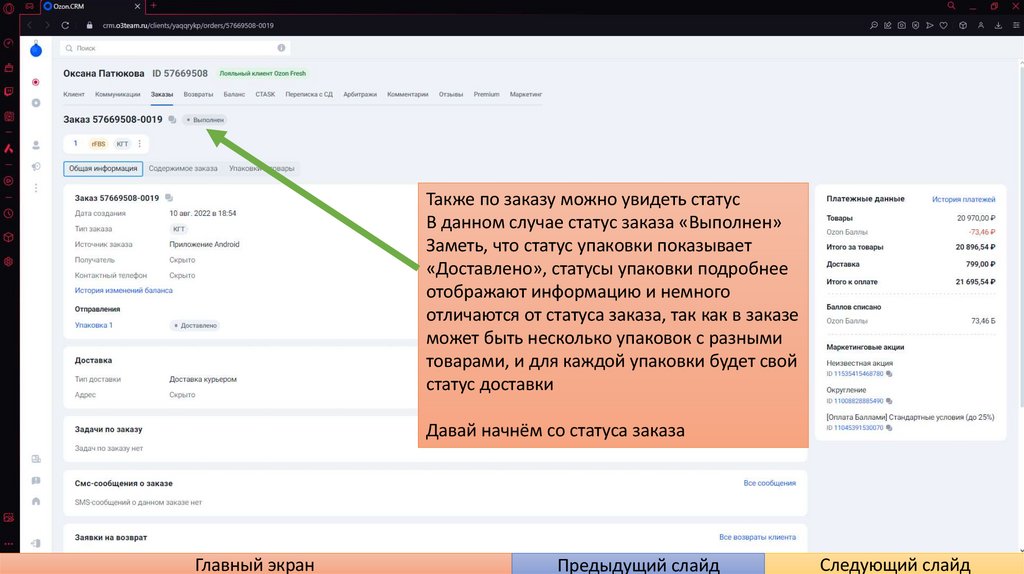
Task: Open the Premium tab
Action: [487, 94]
